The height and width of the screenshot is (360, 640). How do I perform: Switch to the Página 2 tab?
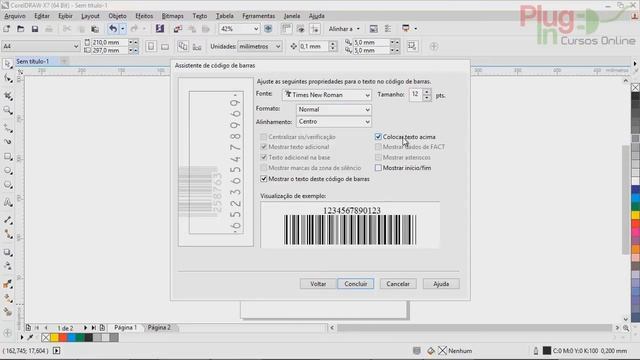[159, 327]
